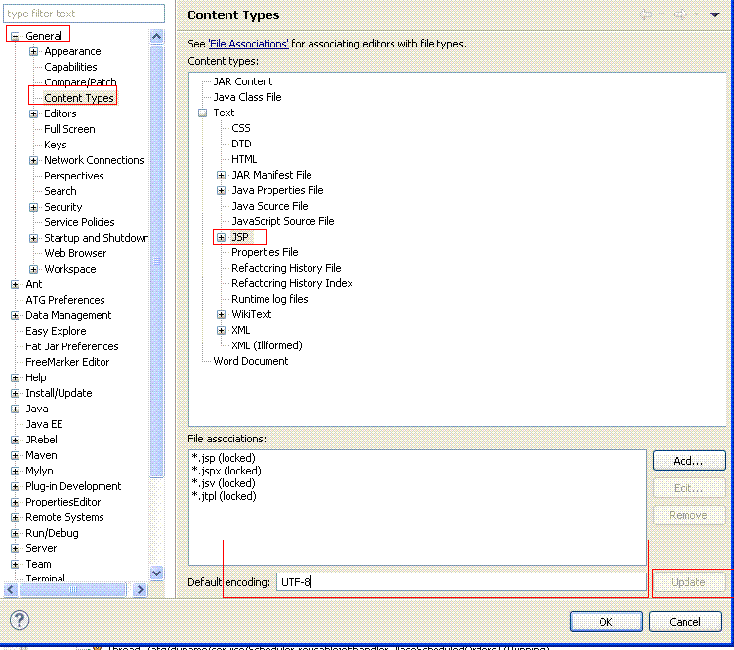Select Java EE preference page
This screenshot has height=650, width=734.
[x=44, y=424]
